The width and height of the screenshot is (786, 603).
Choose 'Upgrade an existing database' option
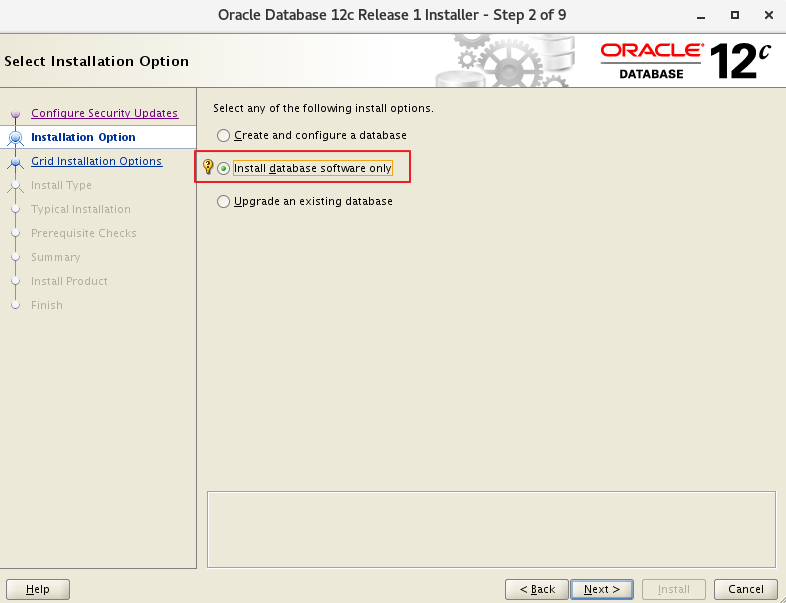pos(305,202)
